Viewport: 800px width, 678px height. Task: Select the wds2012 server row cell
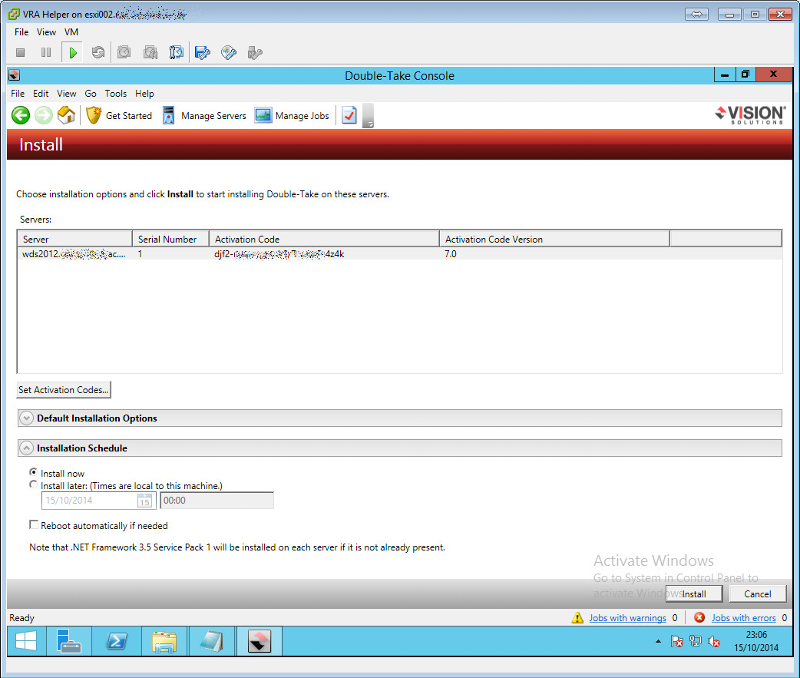point(74,254)
